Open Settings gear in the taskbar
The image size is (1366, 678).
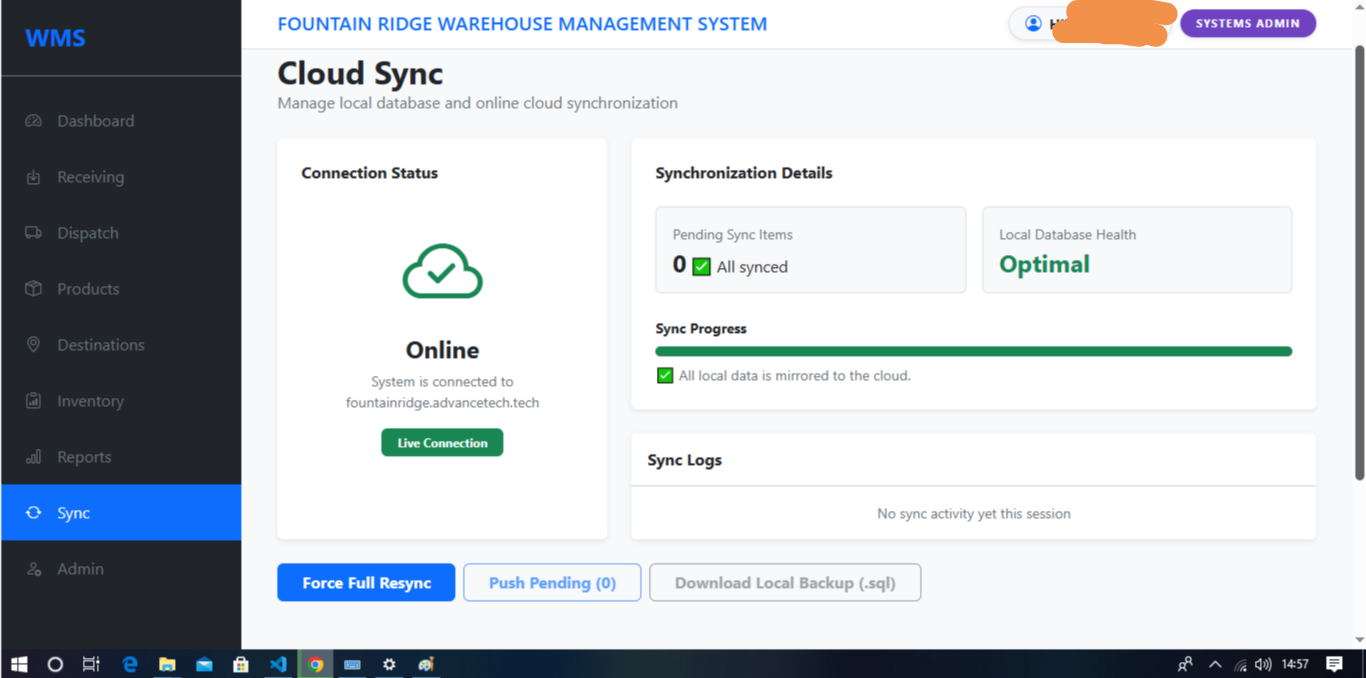coord(389,664)
